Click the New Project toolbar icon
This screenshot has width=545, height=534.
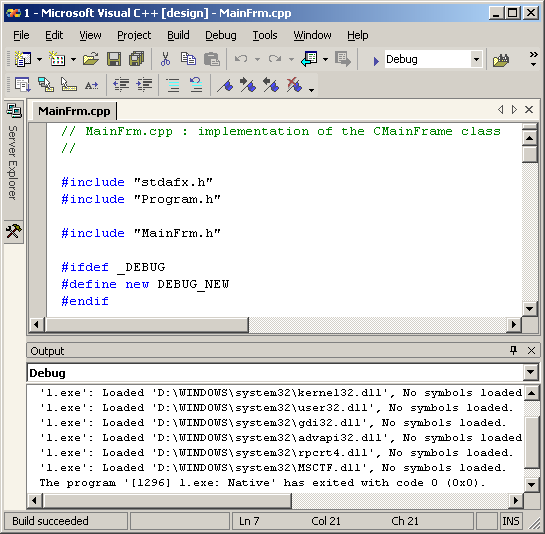tap(23, 59)
